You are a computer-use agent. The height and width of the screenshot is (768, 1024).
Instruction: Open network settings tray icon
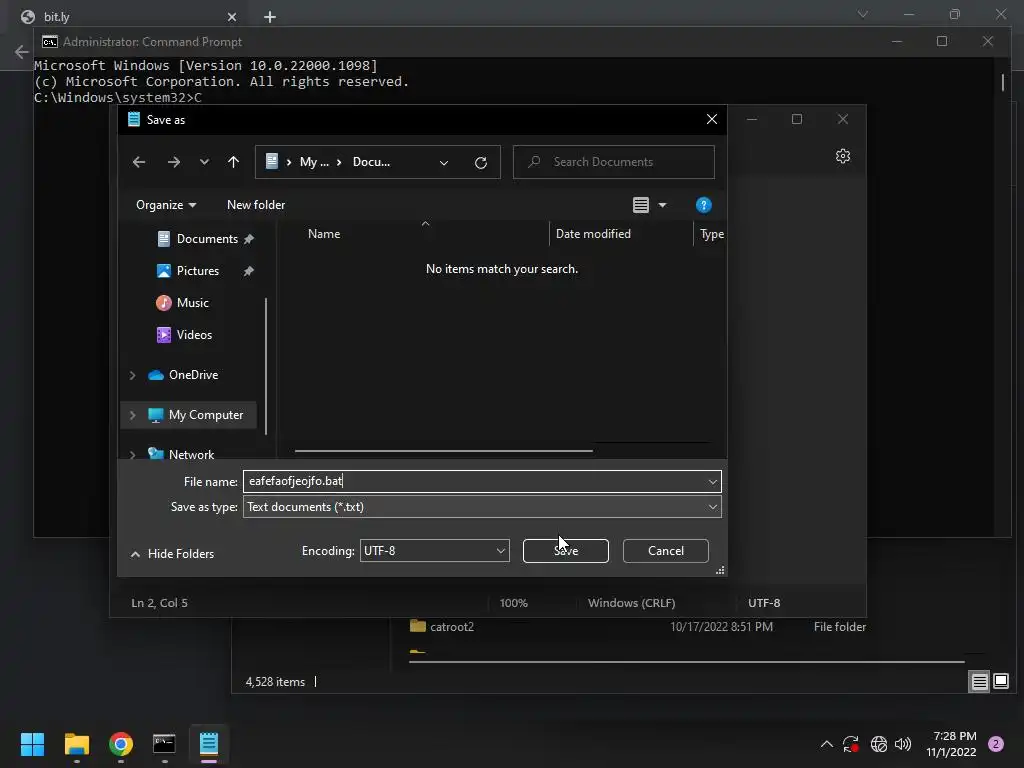coord(878,744)
